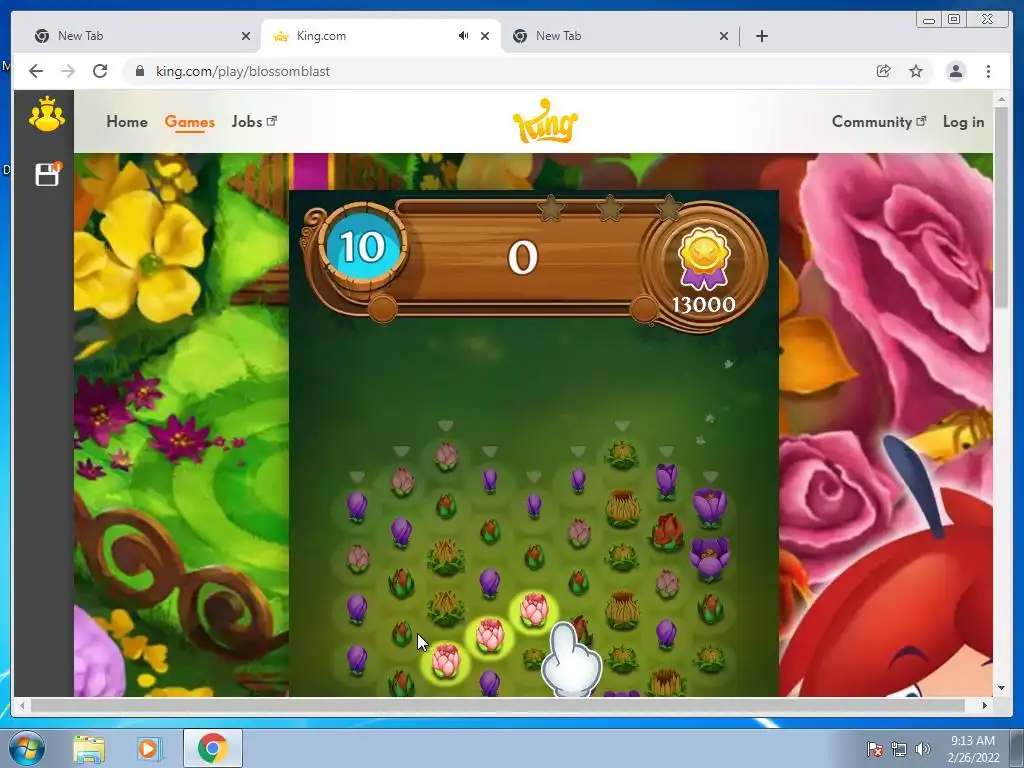Viewport: 1024px width, 768px height.
Task: Close the first New Tab
Action: coord(246,36)
